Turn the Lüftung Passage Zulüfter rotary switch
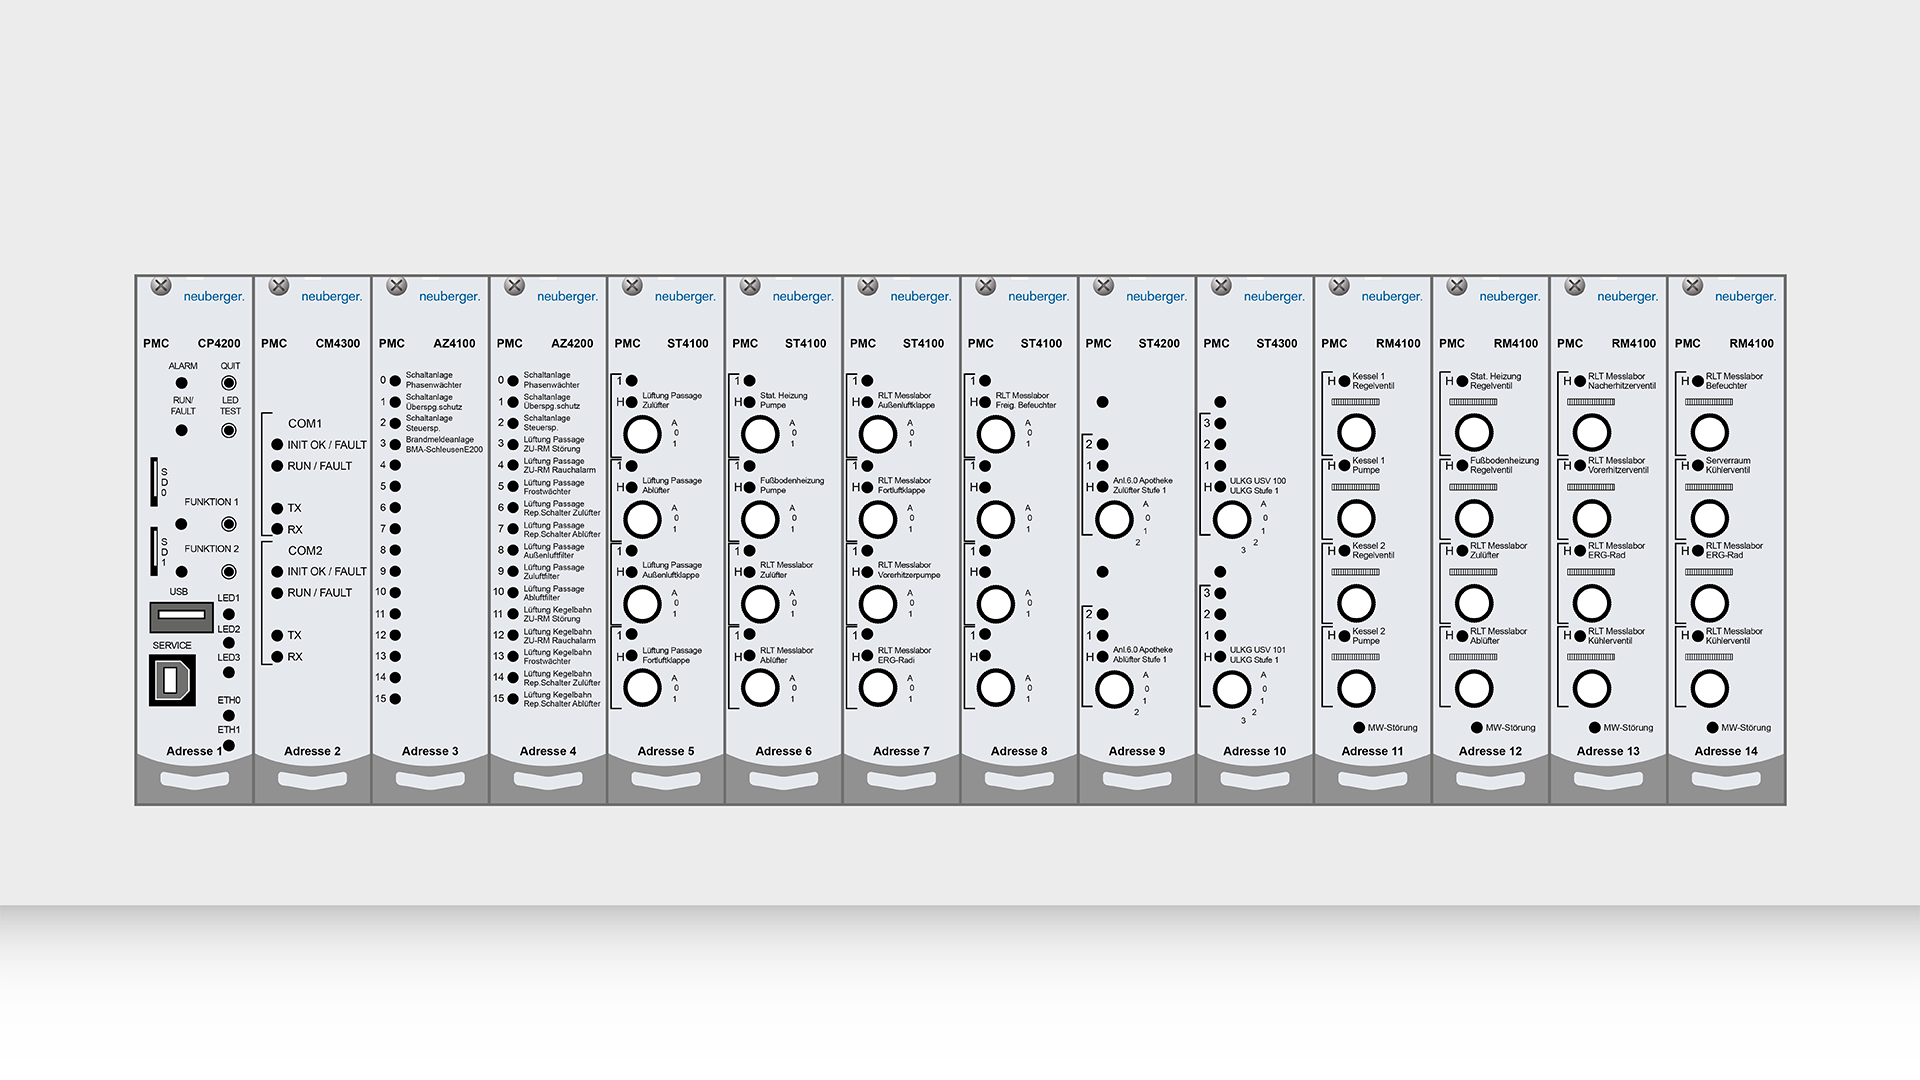Screen dimensions: 1920x1080 tap(642, 434)
